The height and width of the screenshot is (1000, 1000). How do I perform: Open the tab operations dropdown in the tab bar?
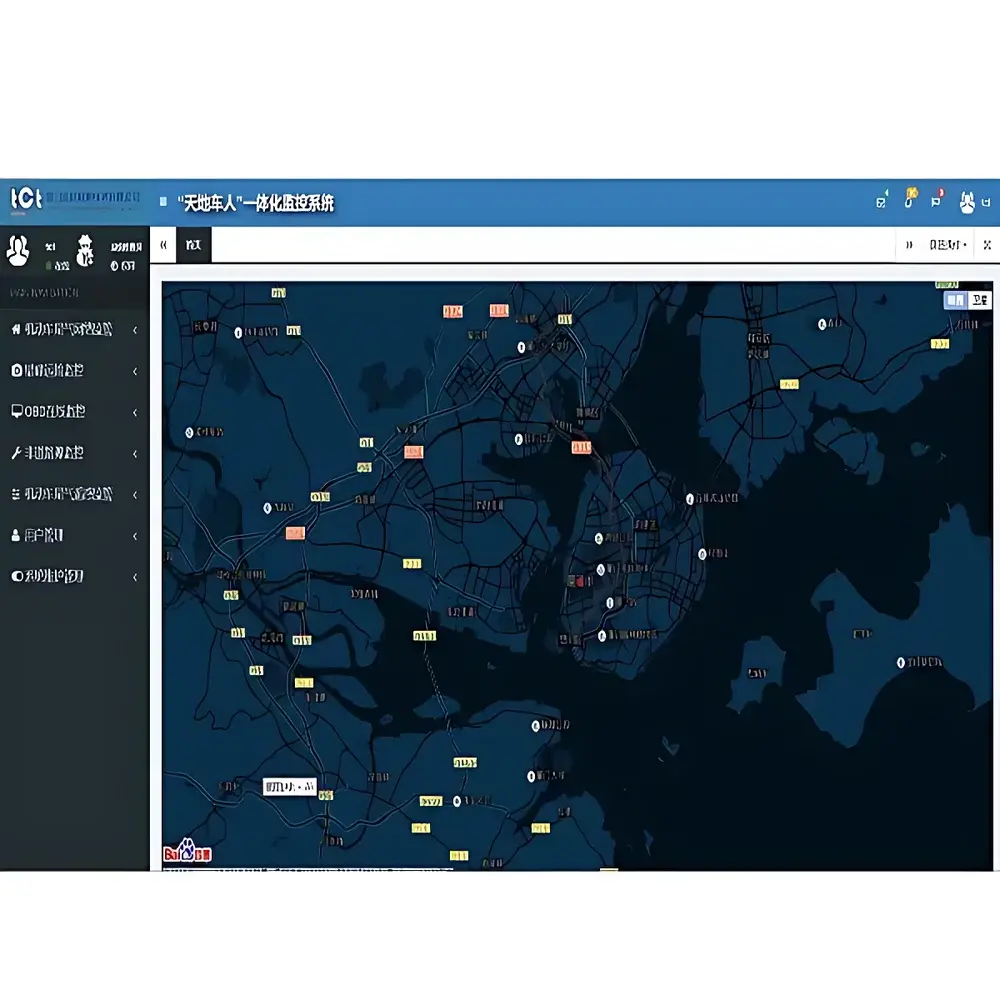pos(948,244)
